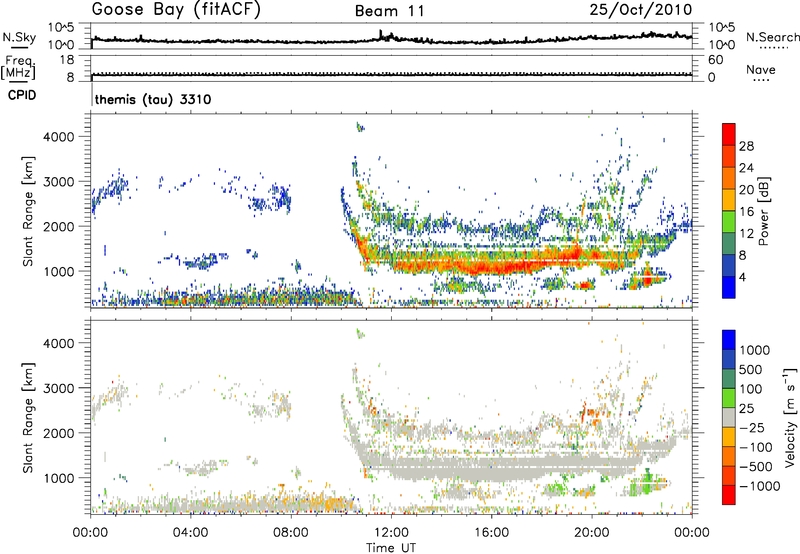Image resolution: width=800 pixels, height=554 pixels.
Task: Pick the red top segment of the Power colorbar
Action: (729, 134)
